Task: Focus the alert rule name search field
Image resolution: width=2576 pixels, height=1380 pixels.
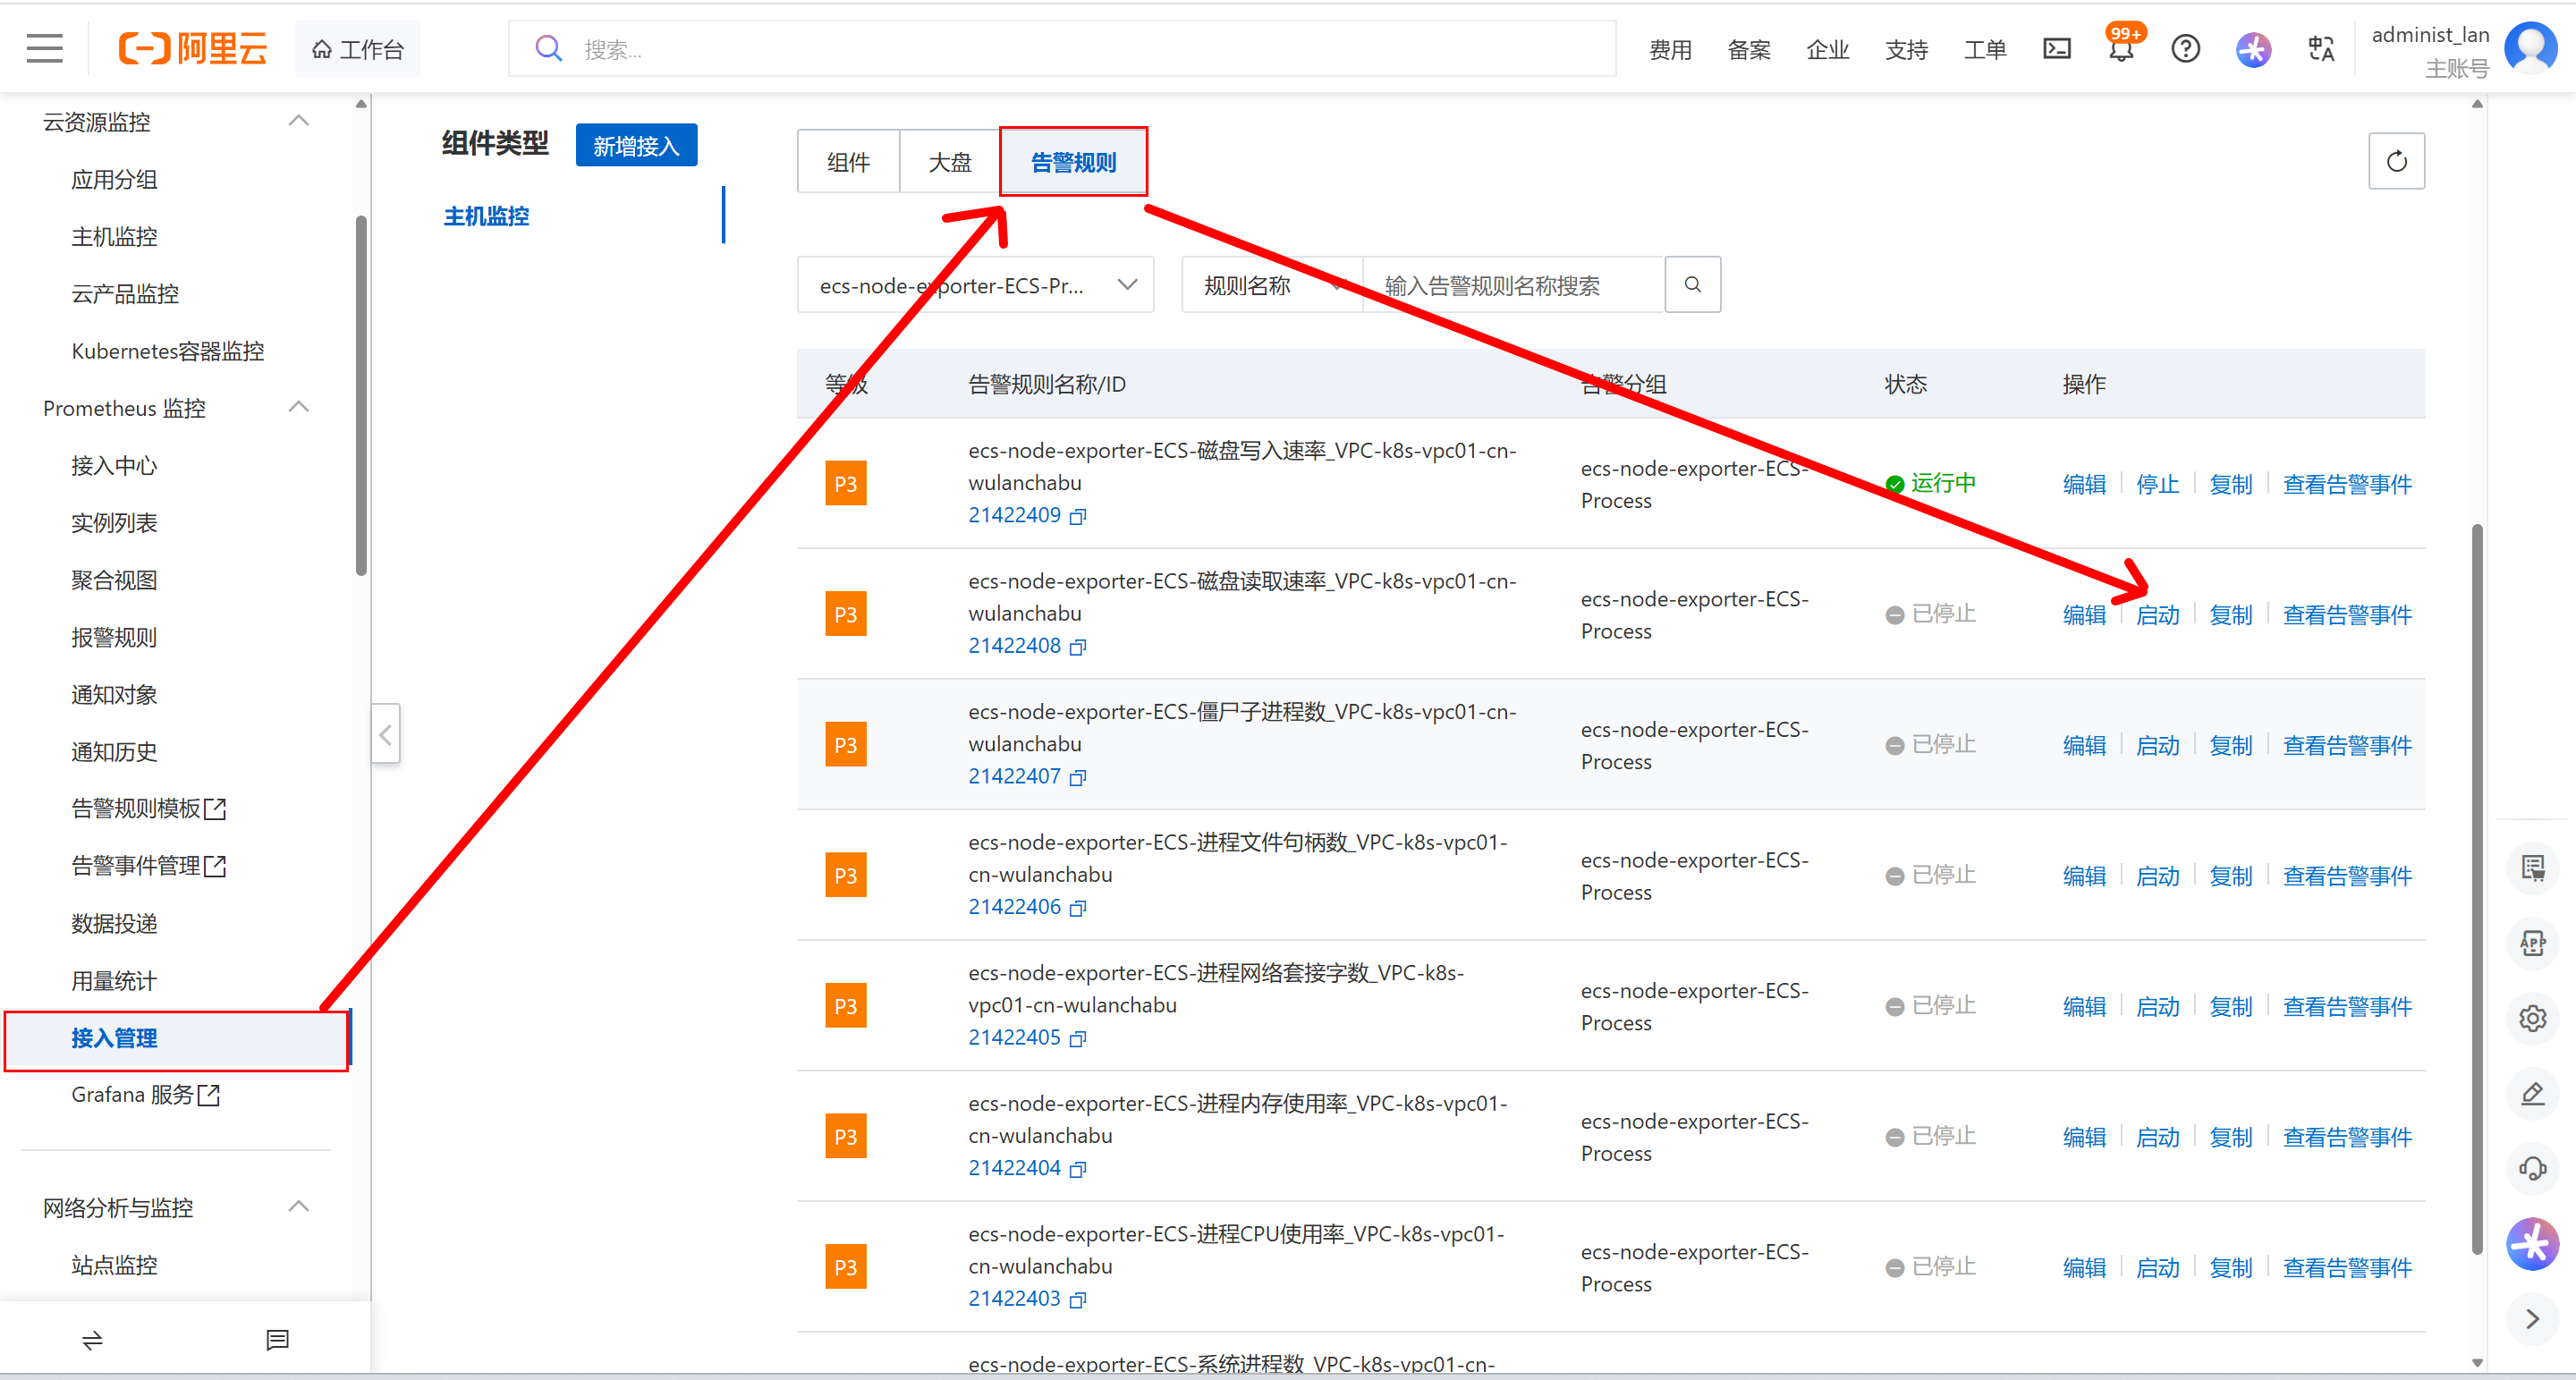Action: tap(1513, 285)
